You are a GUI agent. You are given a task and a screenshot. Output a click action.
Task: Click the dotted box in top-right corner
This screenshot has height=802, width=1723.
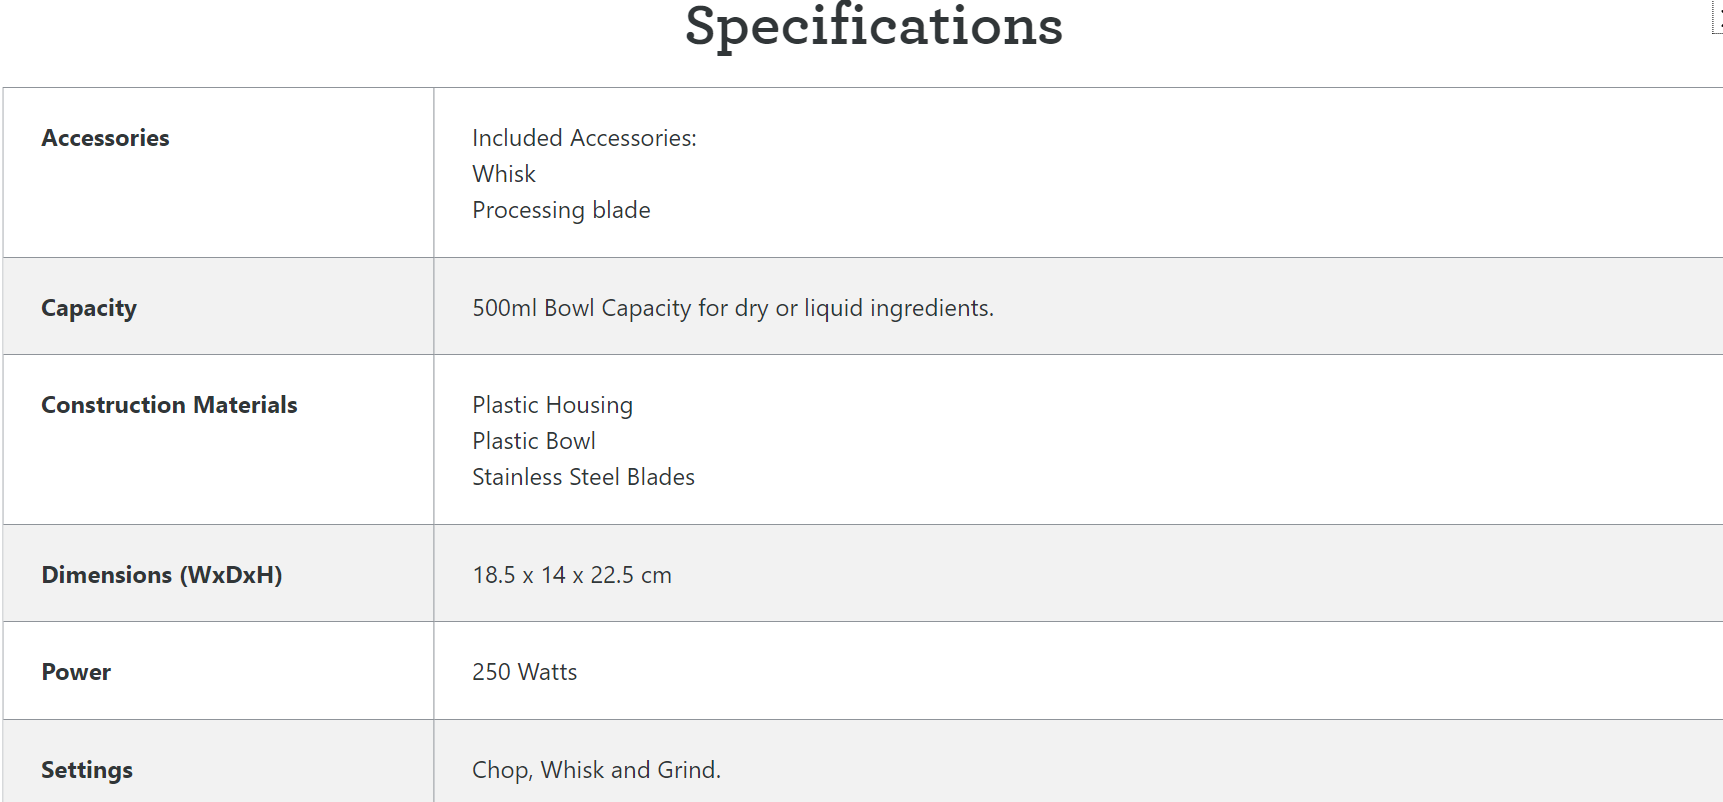pos(1717,16)
